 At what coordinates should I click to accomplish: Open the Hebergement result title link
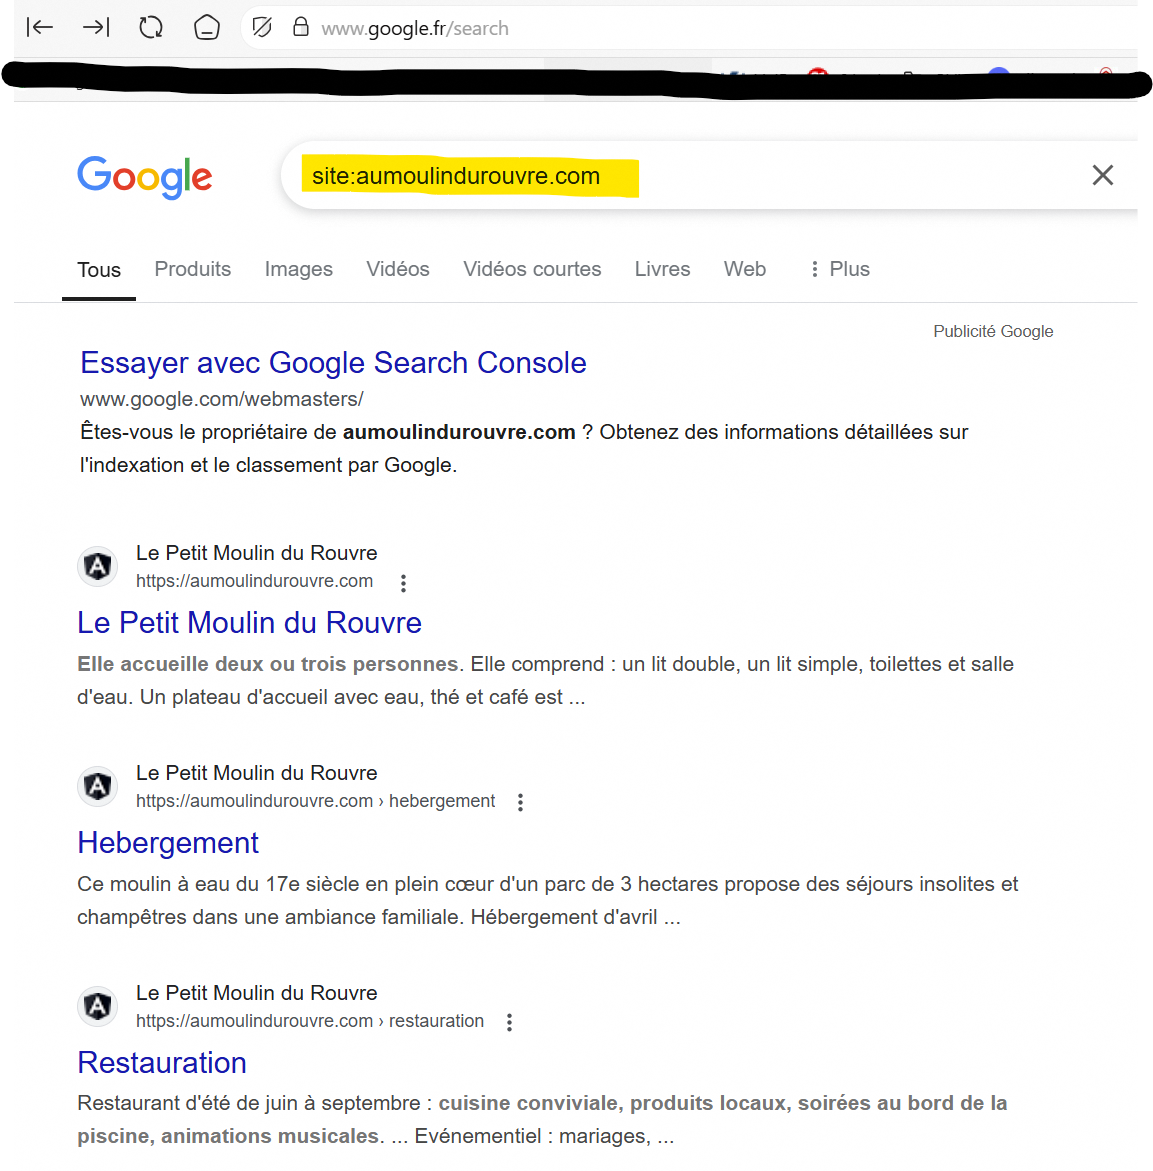[168, 843]
